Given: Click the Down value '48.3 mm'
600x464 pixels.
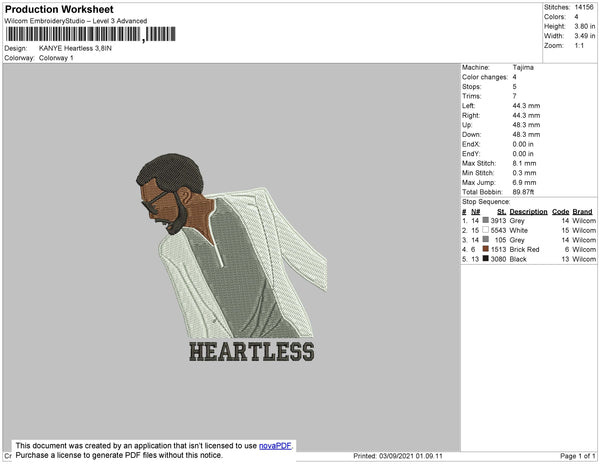Looking at the screenshot, I should 526,134.
